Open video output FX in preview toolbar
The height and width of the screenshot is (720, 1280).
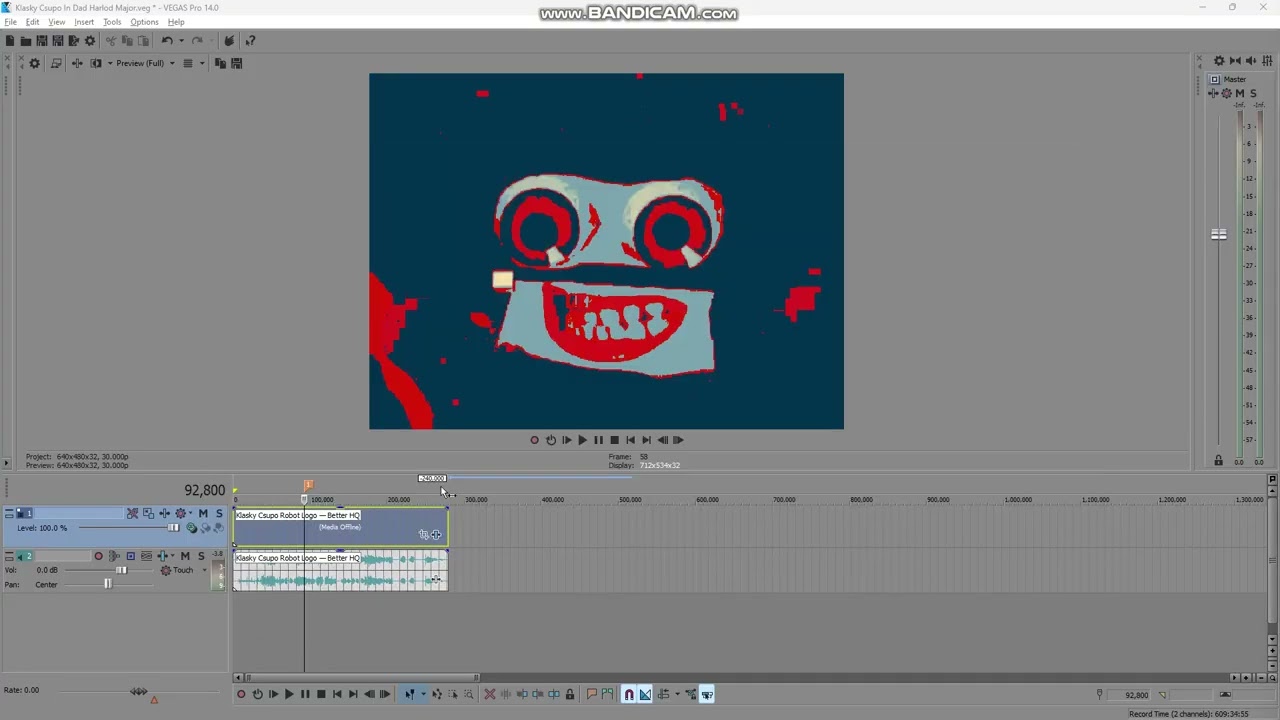click(x=76, y=63)
